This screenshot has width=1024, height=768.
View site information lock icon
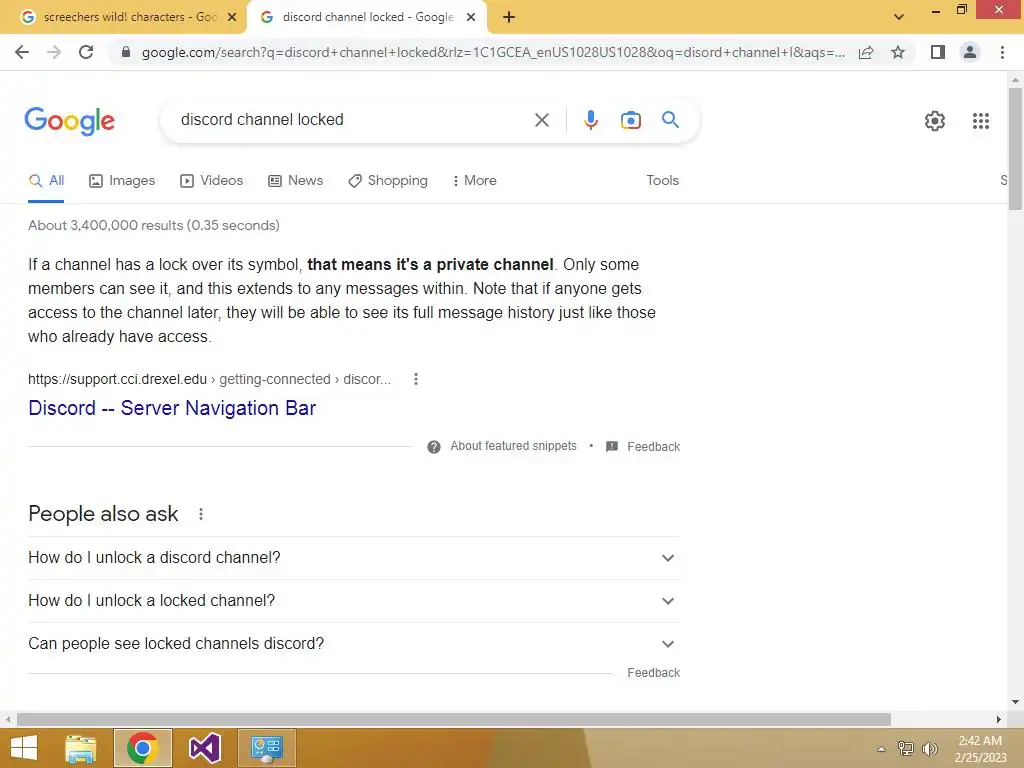[x=126, y=52]
